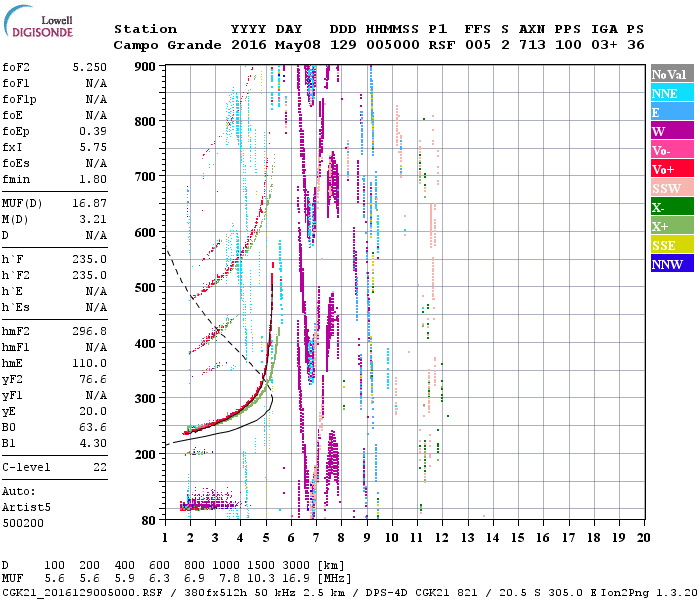The height and width of the screenshot is (600, 700).
Task: Click the 80 label on height axis
Action: click(x=149, y=520)
